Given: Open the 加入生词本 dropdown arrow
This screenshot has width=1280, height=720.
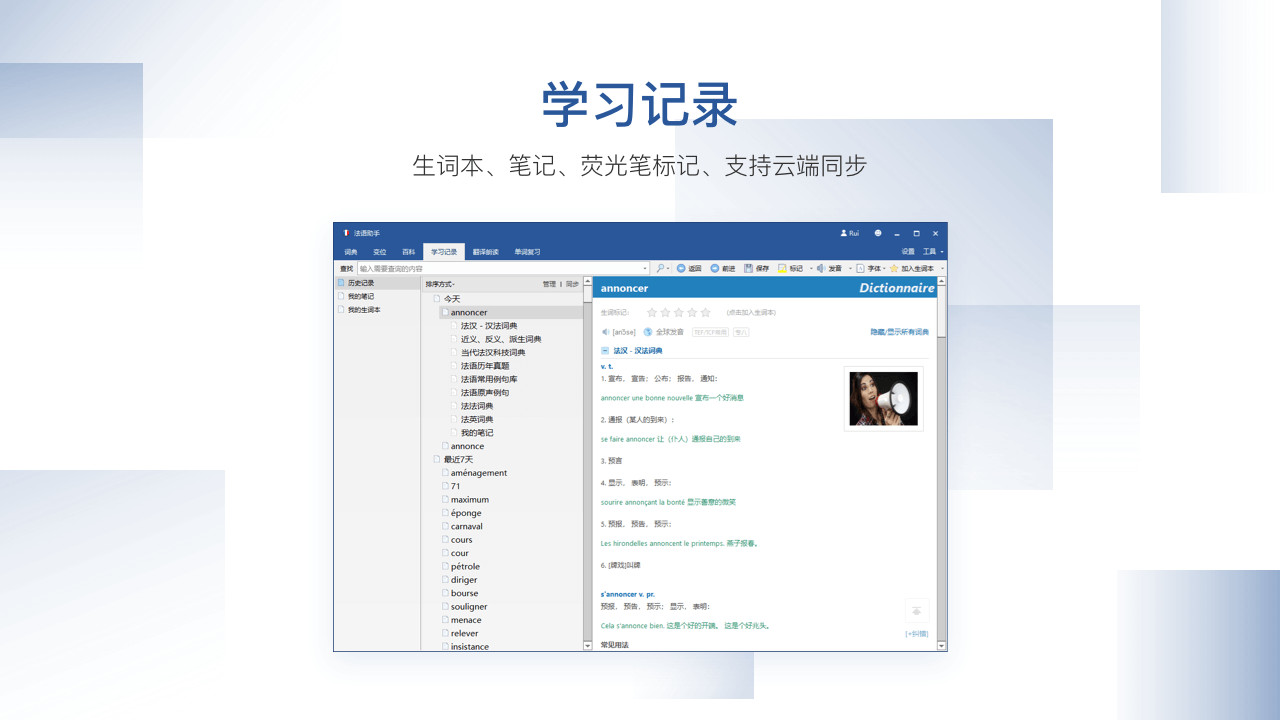Looking at the screenshot, I should click(942, 268).
